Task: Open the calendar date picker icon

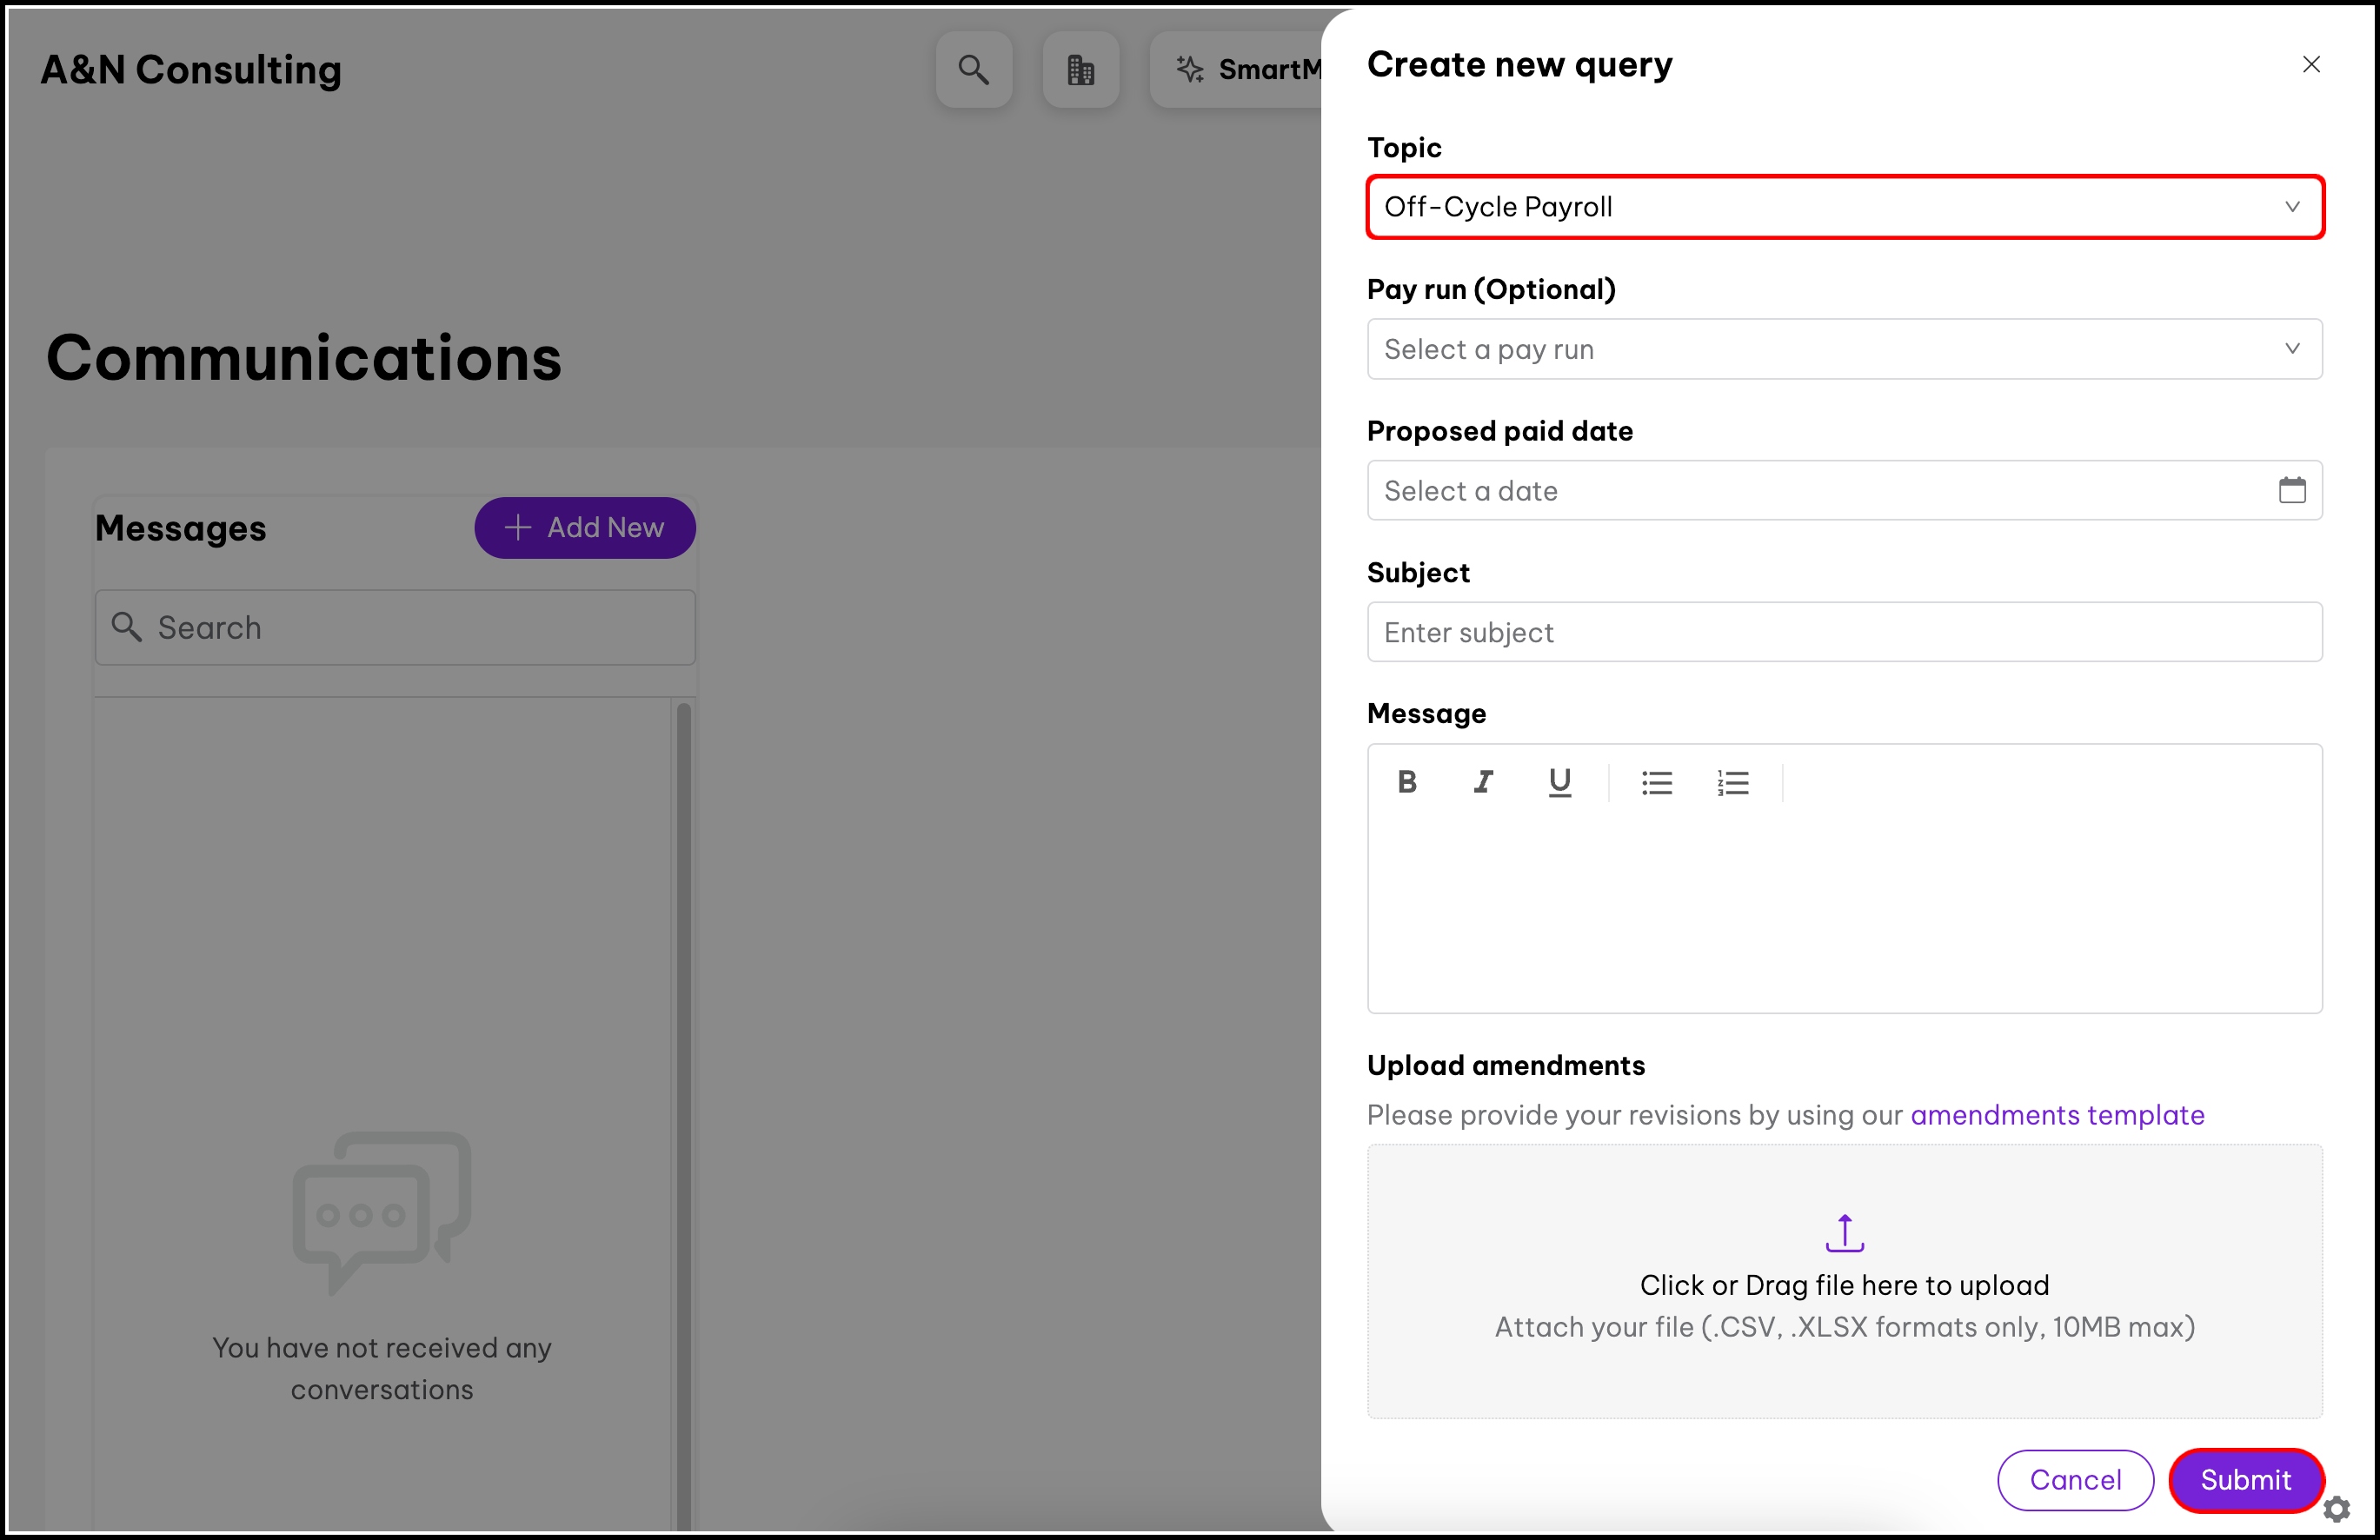Action: pyautogui.click(x=2291, y=490)
